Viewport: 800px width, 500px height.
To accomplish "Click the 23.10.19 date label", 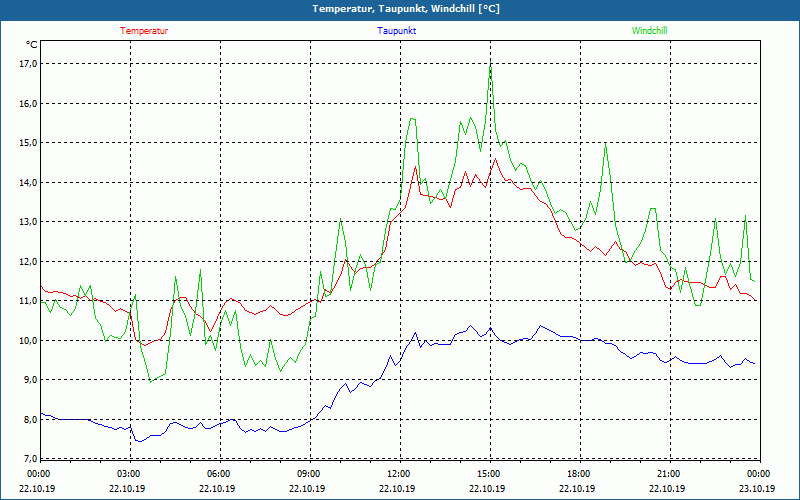I will tap(757, 488).
